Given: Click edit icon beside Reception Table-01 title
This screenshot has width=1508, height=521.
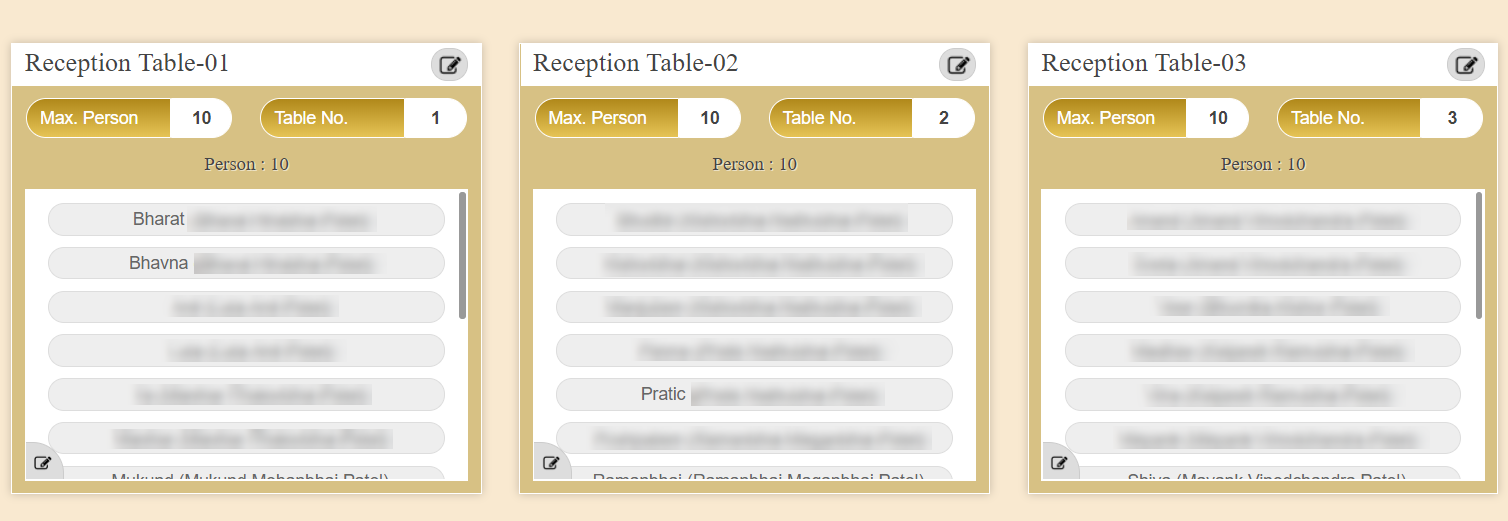Looking at the screenshot, I should click(449, 65).
